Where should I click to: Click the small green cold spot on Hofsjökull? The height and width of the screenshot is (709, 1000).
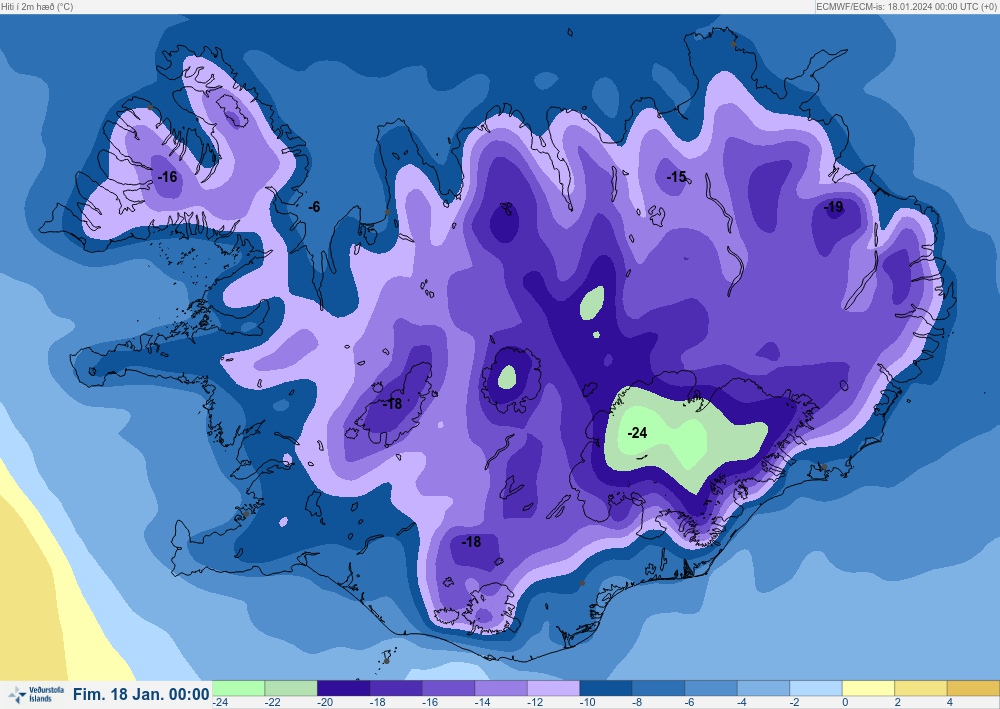pos(507,377)
